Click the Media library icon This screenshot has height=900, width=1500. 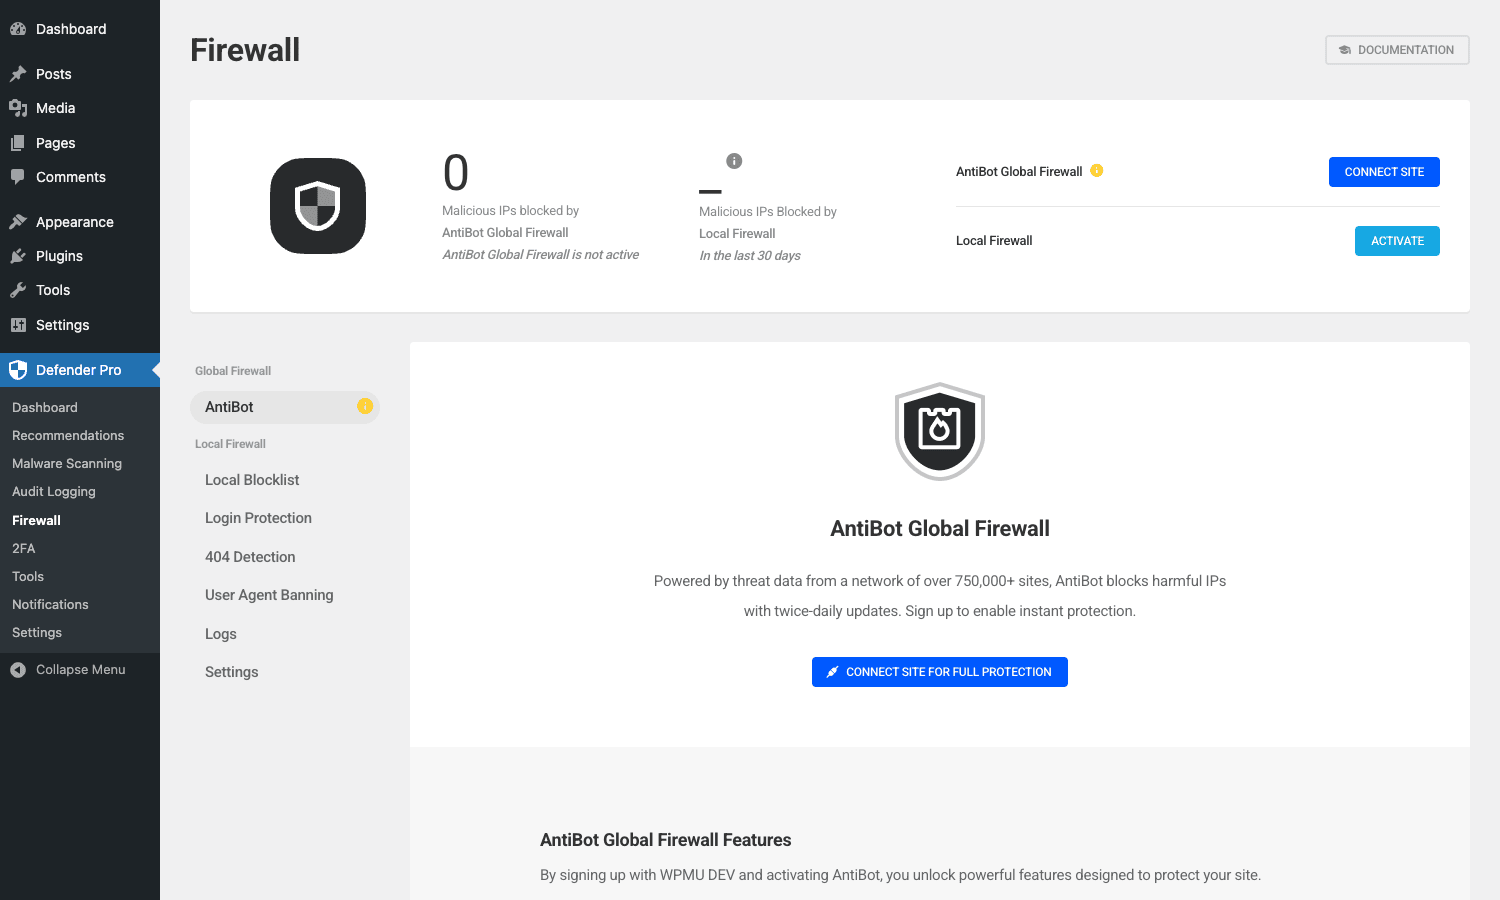18,108
